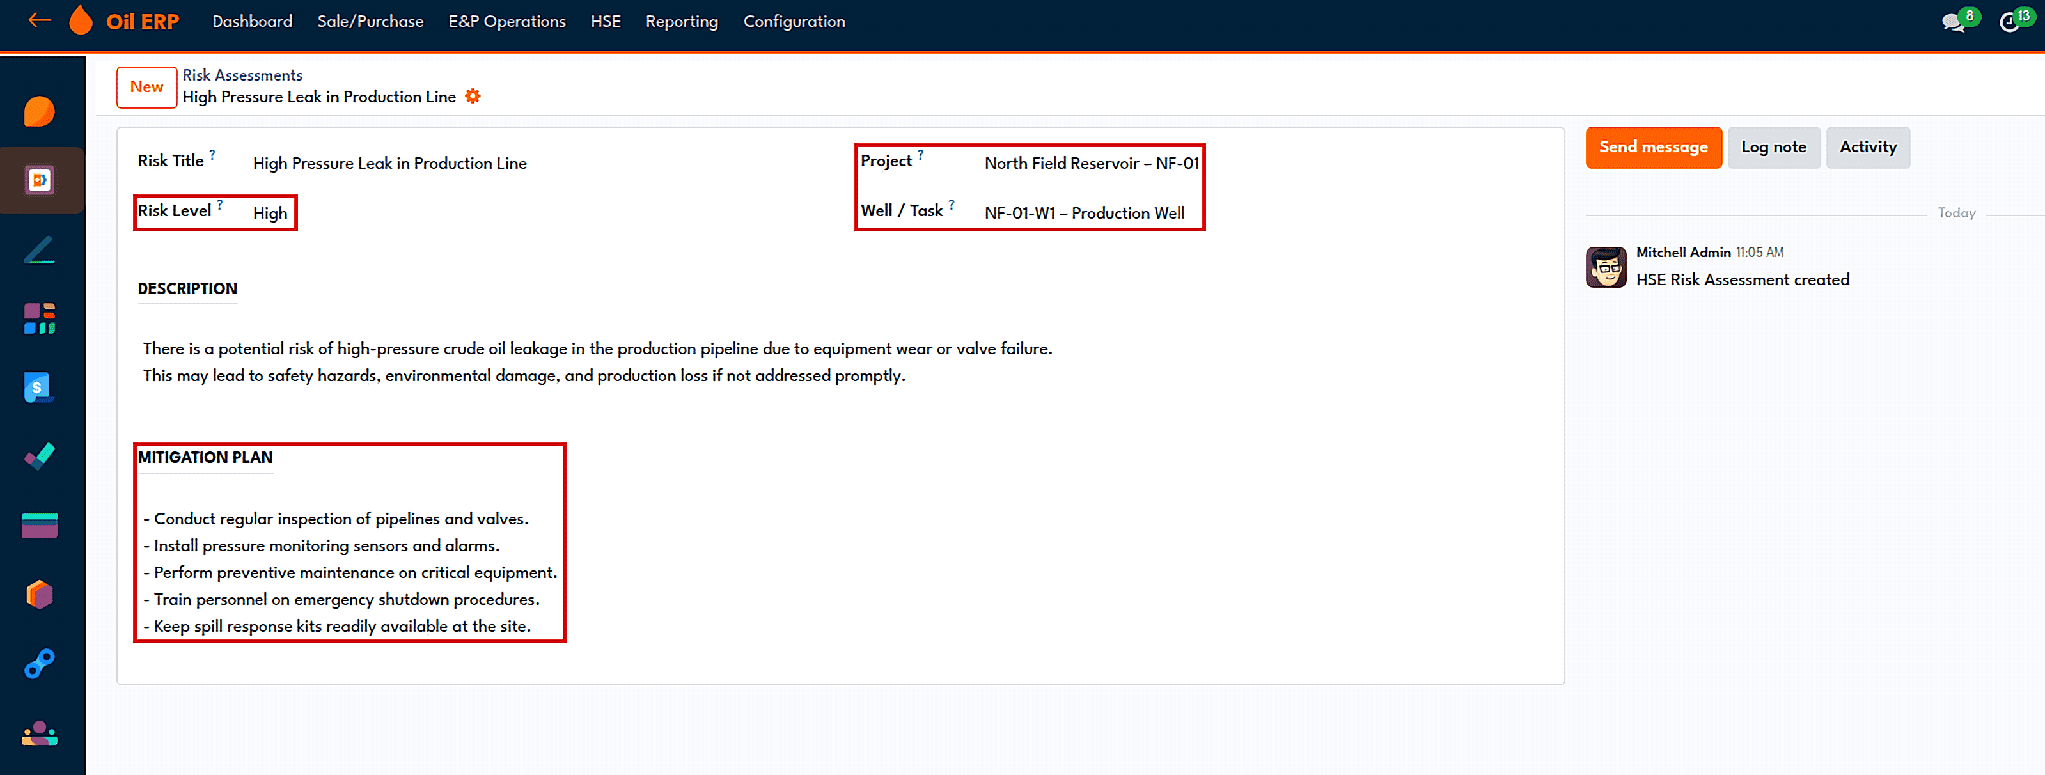Expand the Reporting menu
2045x775 pixels.
pos(682,21)
